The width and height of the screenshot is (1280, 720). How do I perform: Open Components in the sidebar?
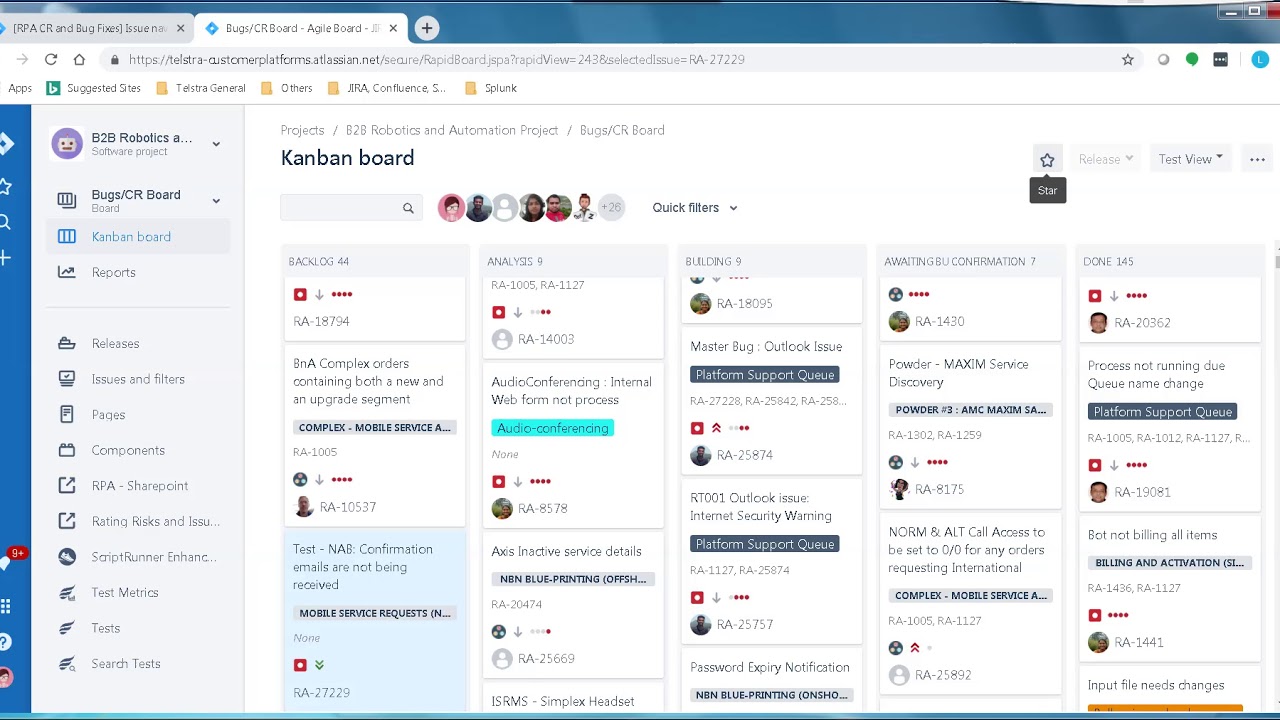[x=128, y=450]
